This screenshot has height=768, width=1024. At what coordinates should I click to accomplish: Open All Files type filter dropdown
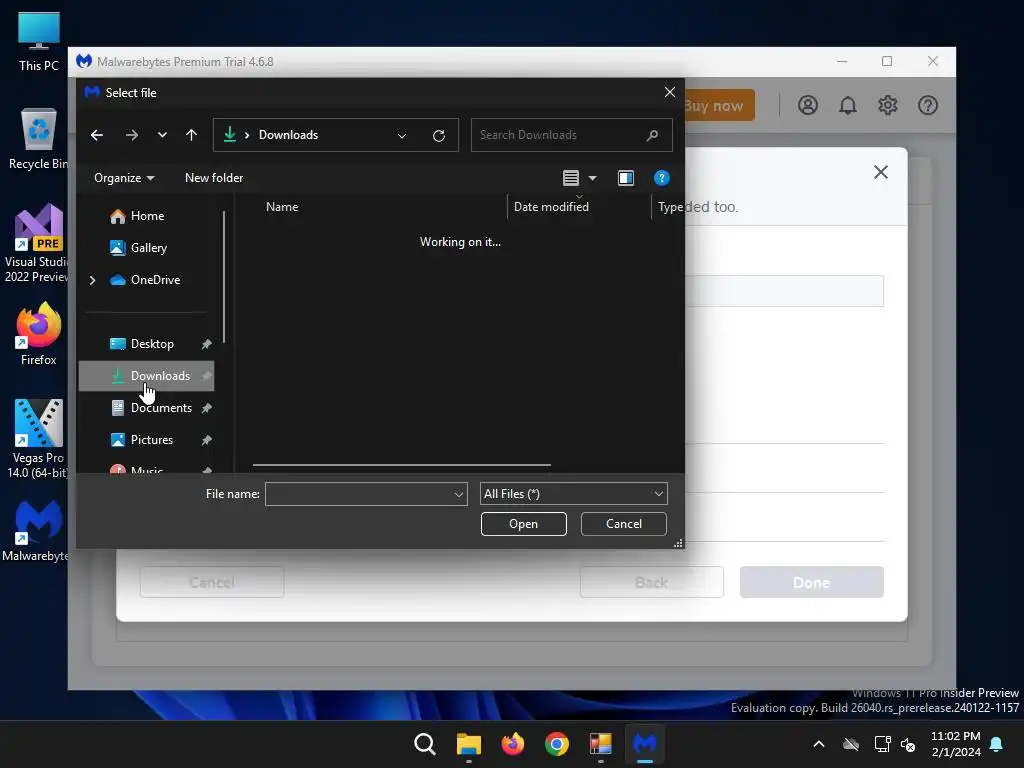tap(573, 494)
